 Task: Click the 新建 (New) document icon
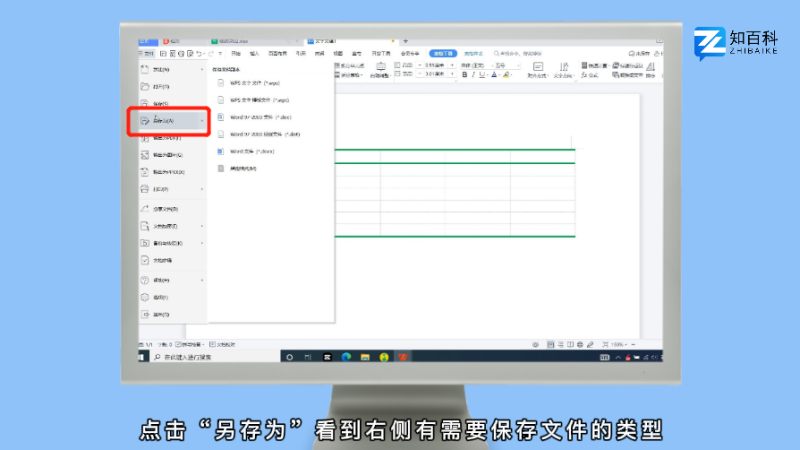coord(145,69)
